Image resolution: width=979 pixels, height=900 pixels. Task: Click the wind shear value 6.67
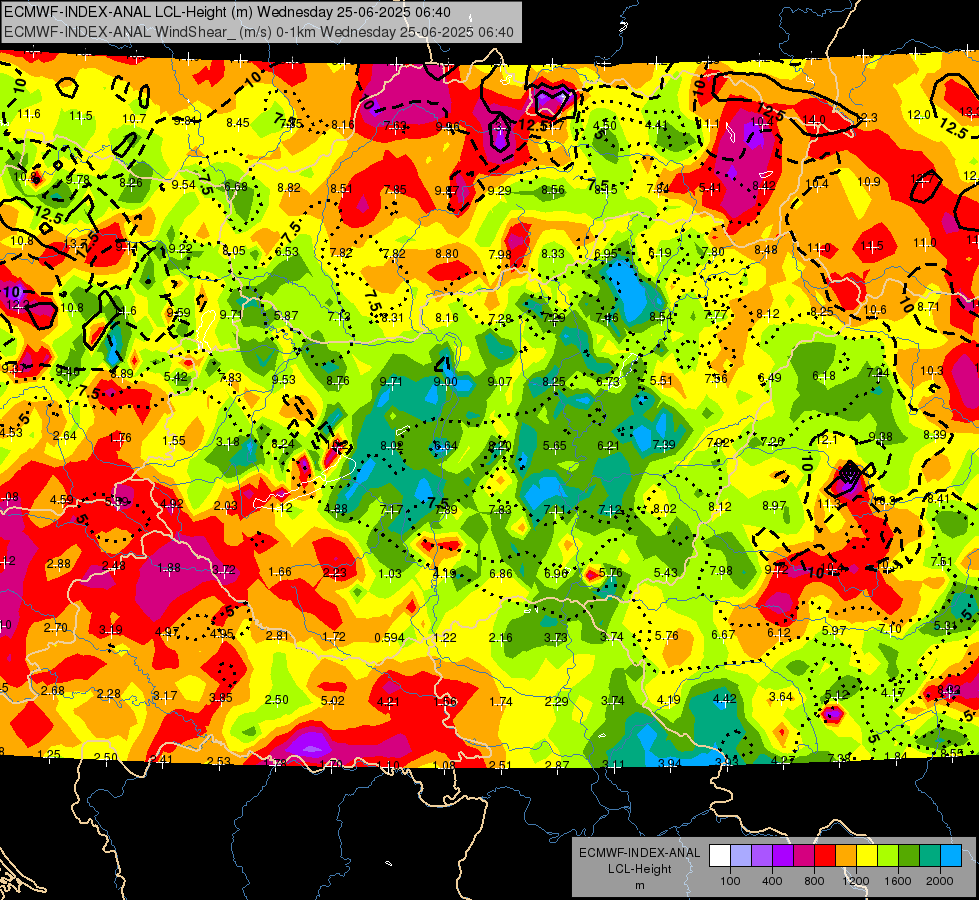point(723,635)
